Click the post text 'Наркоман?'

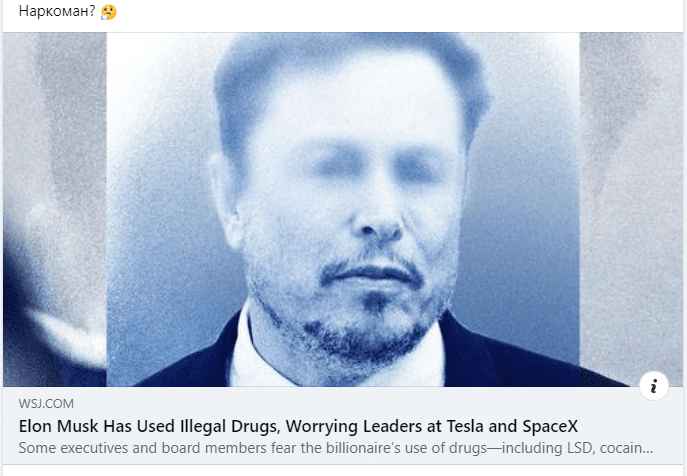(x=57, y=11)
